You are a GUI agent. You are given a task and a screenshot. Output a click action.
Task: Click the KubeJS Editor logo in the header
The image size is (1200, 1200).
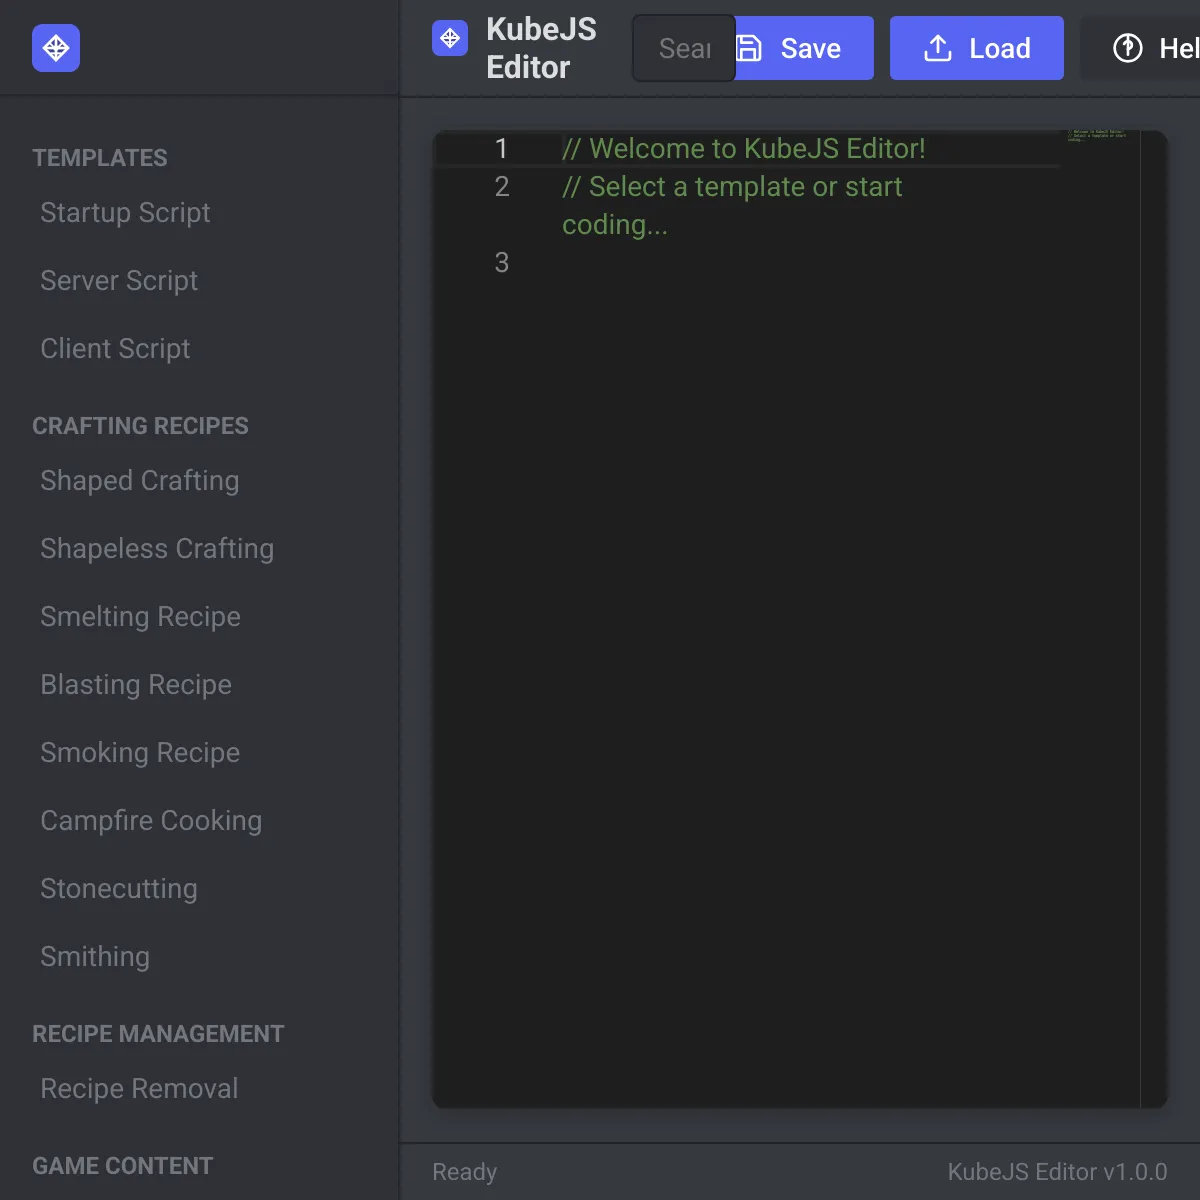click(450, 38)
